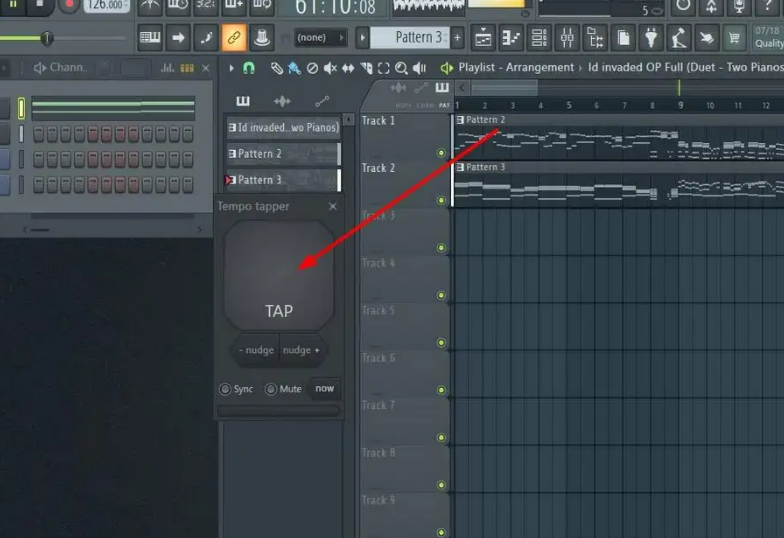Select Pattern 3 in the picker list
Screen dimensions: 784x538
(284, 180)
